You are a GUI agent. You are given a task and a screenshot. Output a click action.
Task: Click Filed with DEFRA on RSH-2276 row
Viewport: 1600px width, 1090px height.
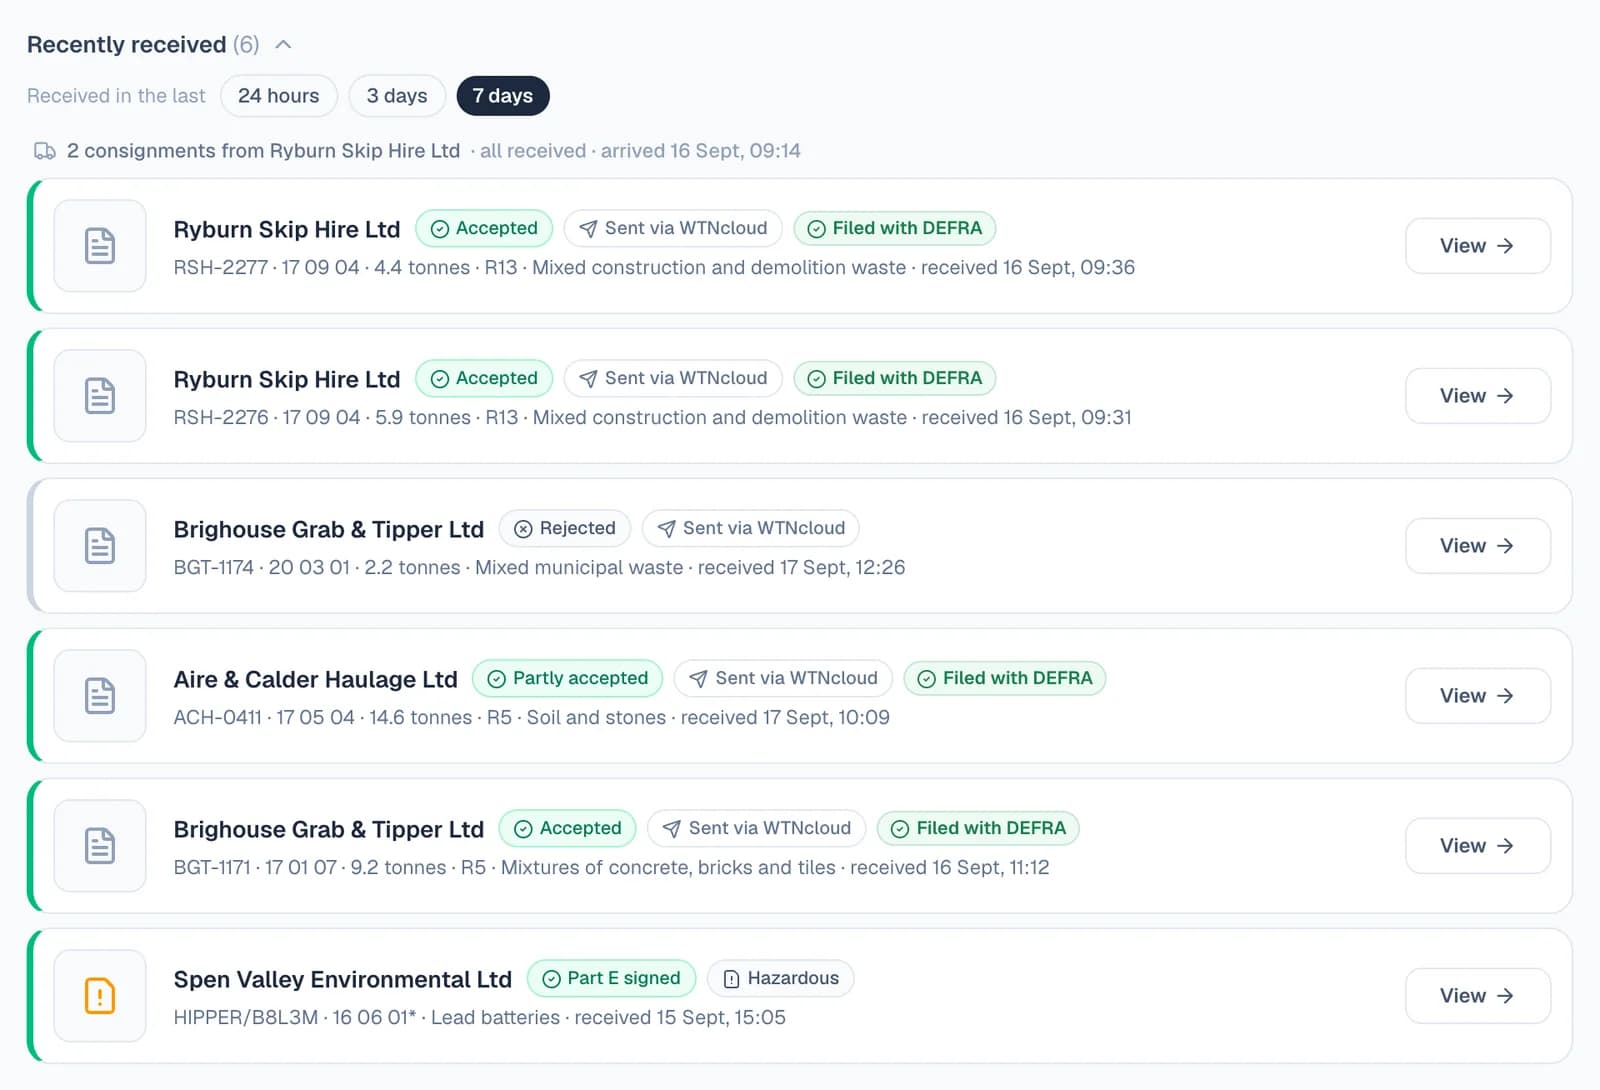pyautogui.click(x=895, y=378)
